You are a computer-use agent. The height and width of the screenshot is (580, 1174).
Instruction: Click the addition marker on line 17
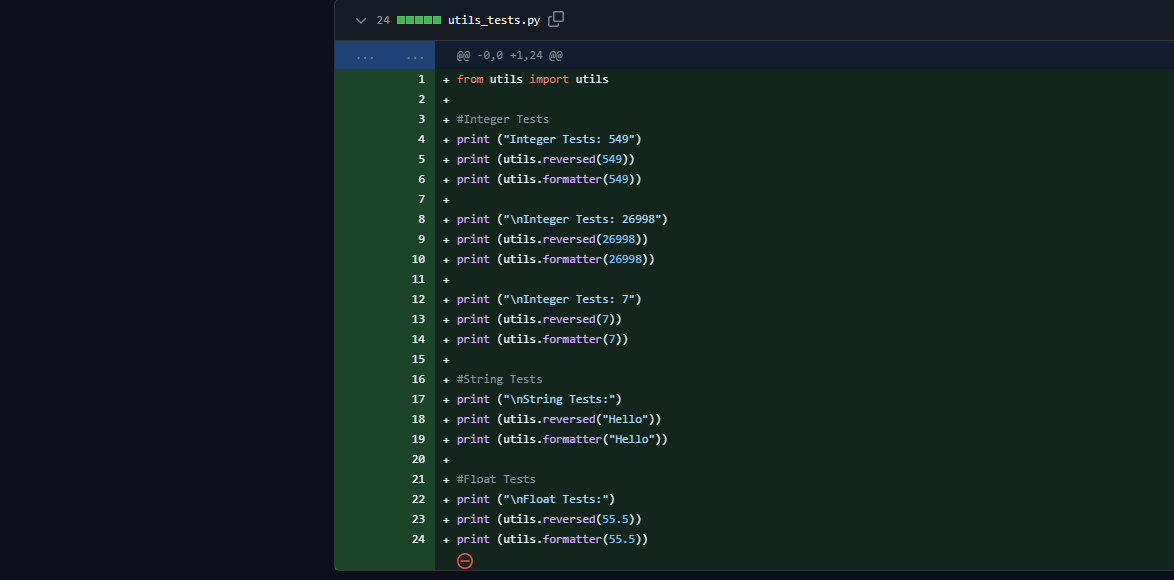444,399
